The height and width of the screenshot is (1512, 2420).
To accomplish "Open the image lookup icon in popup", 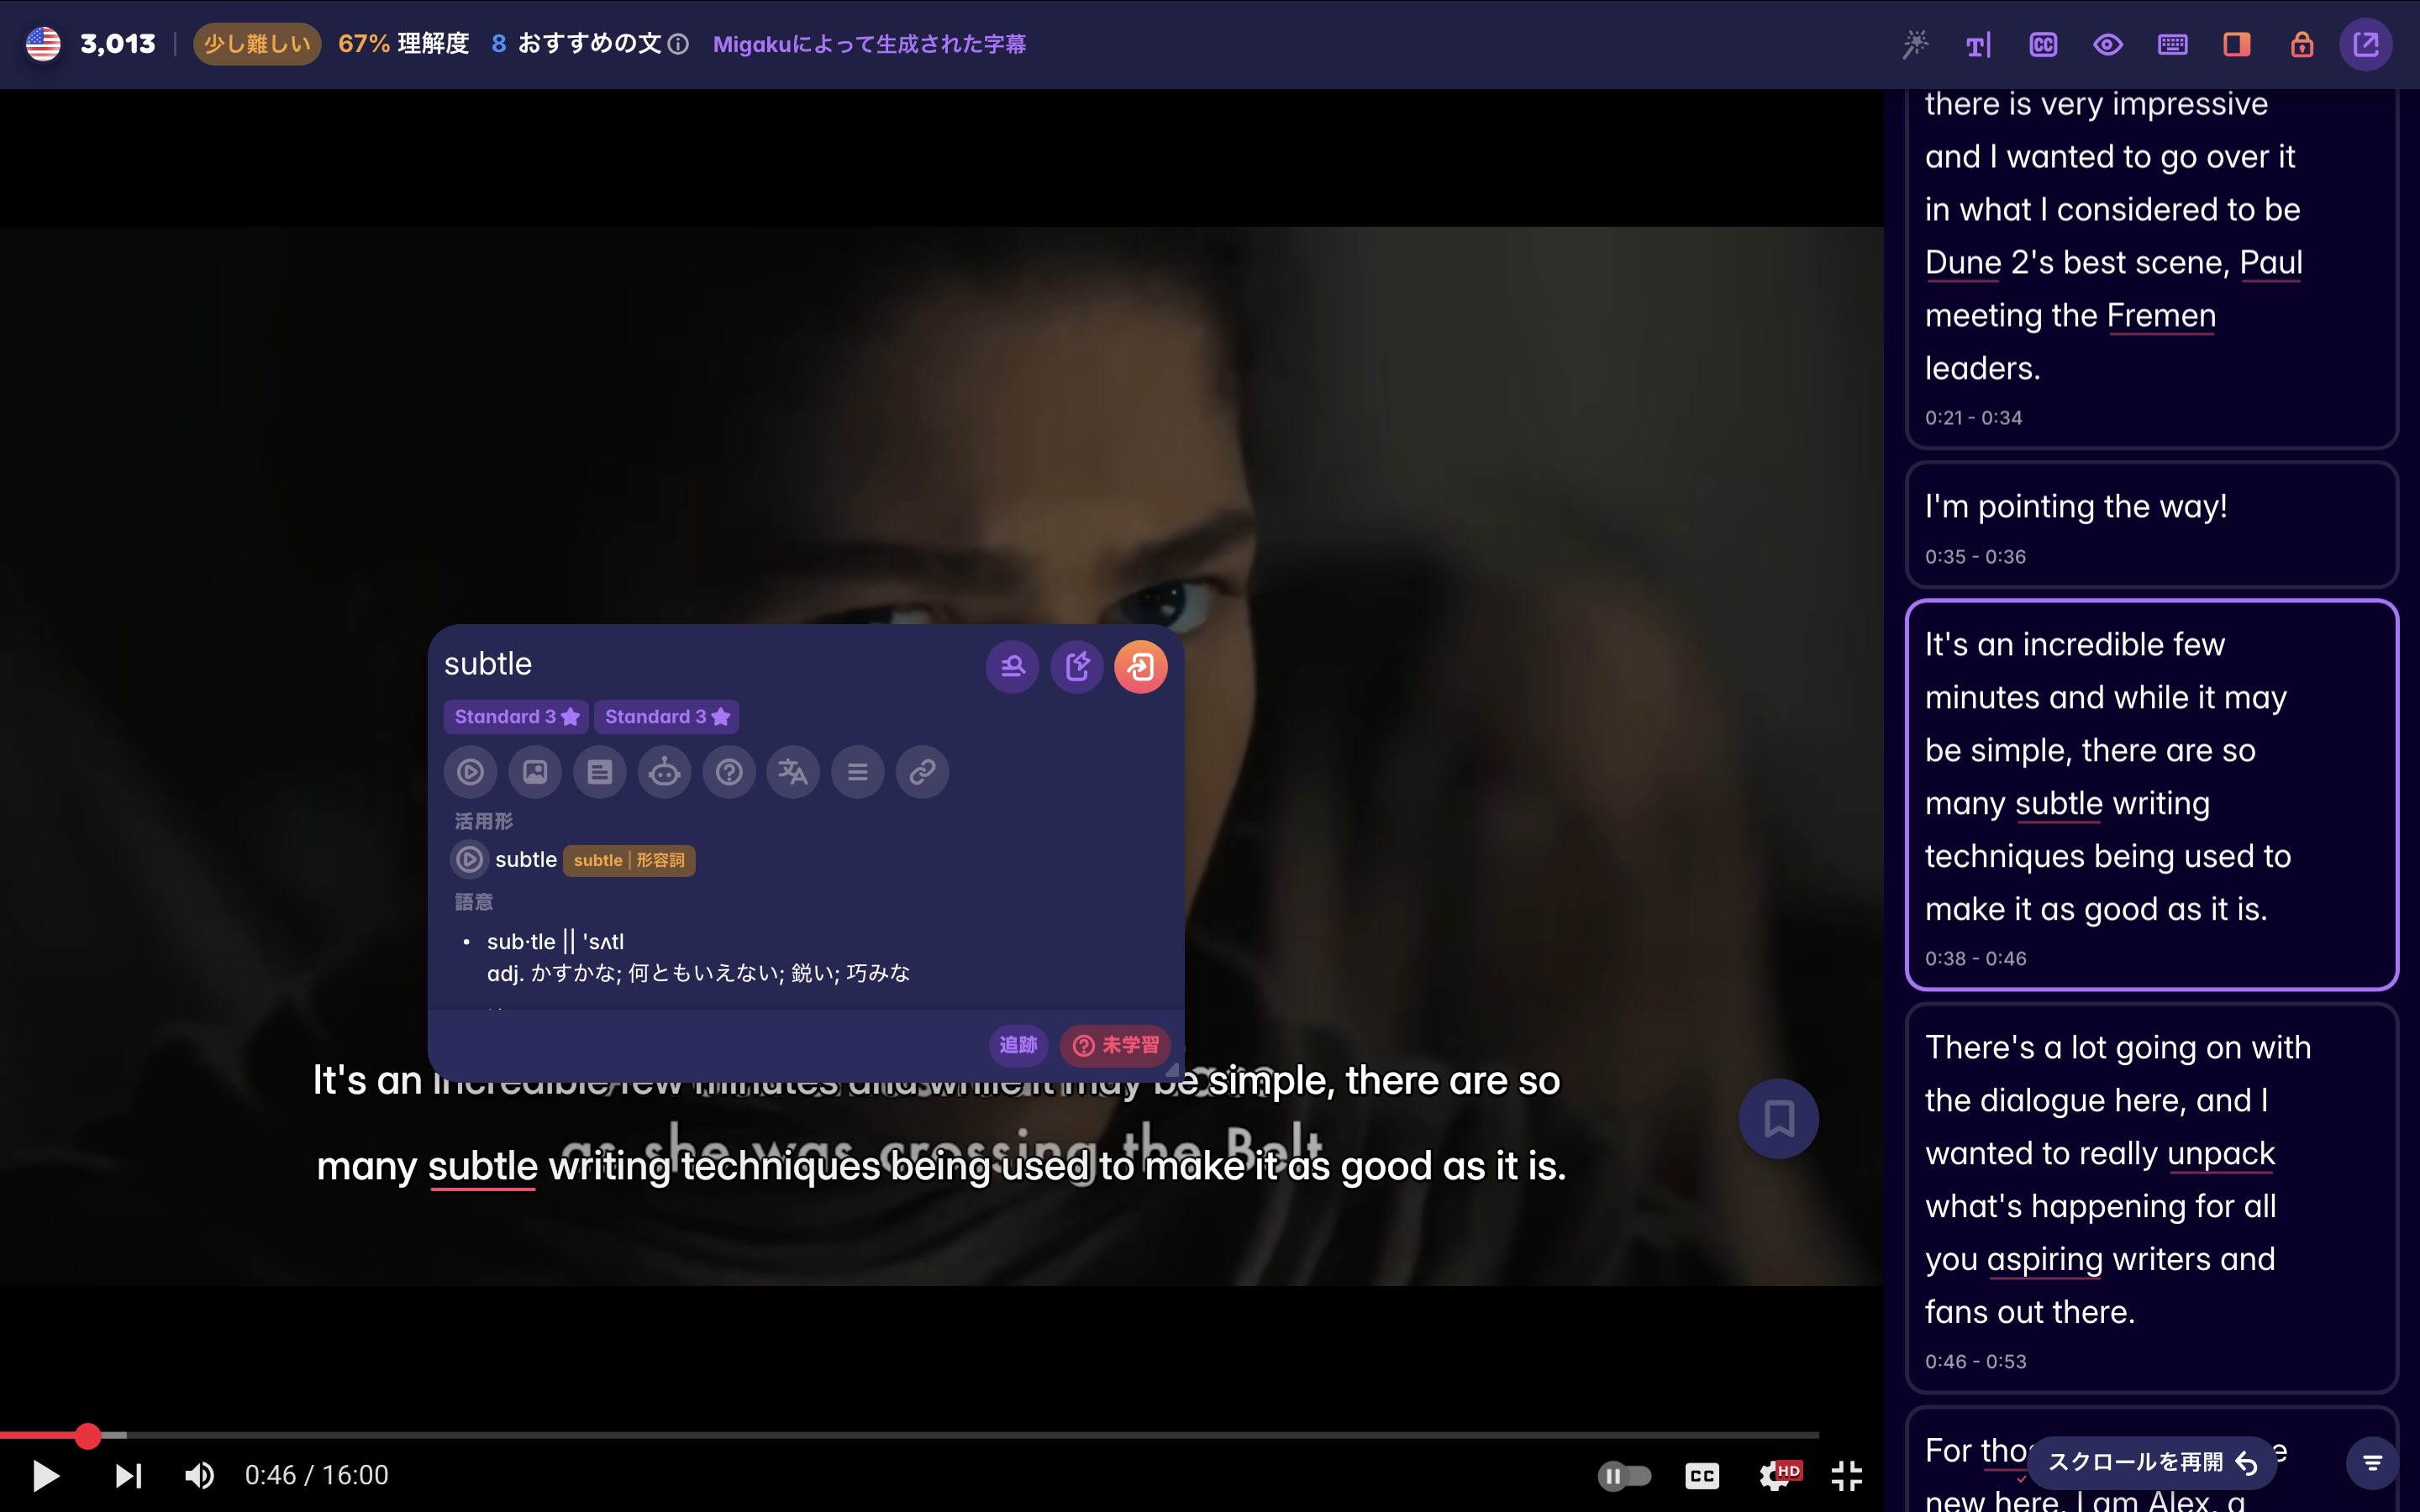I will coord(535,772).
